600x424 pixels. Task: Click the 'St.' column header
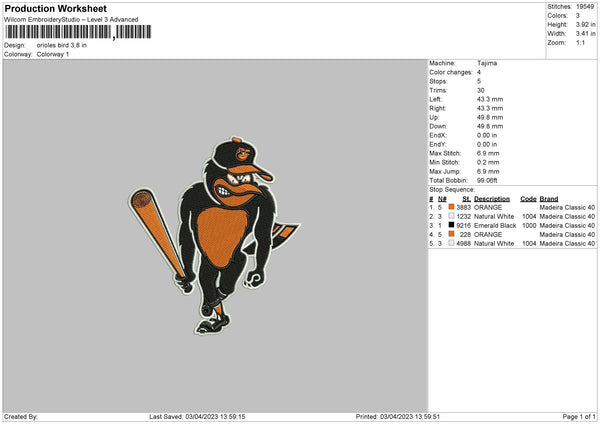click(x=466, y=199)
